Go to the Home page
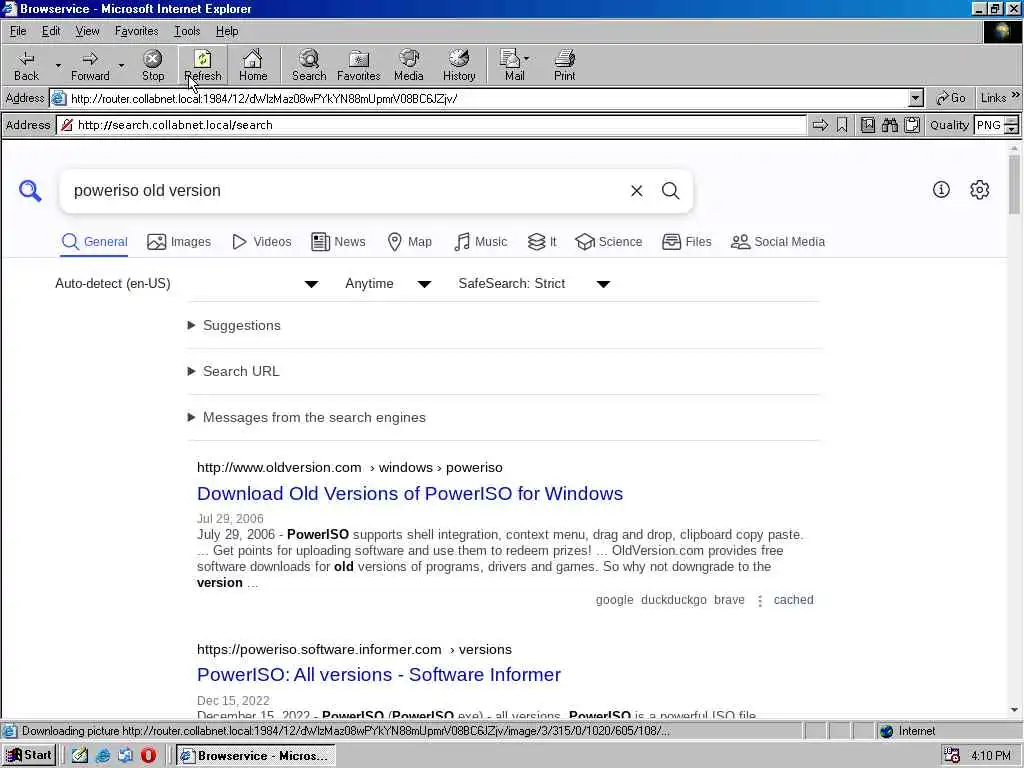The height and width of the screenshot is (768, 1024). coord(253,65)
